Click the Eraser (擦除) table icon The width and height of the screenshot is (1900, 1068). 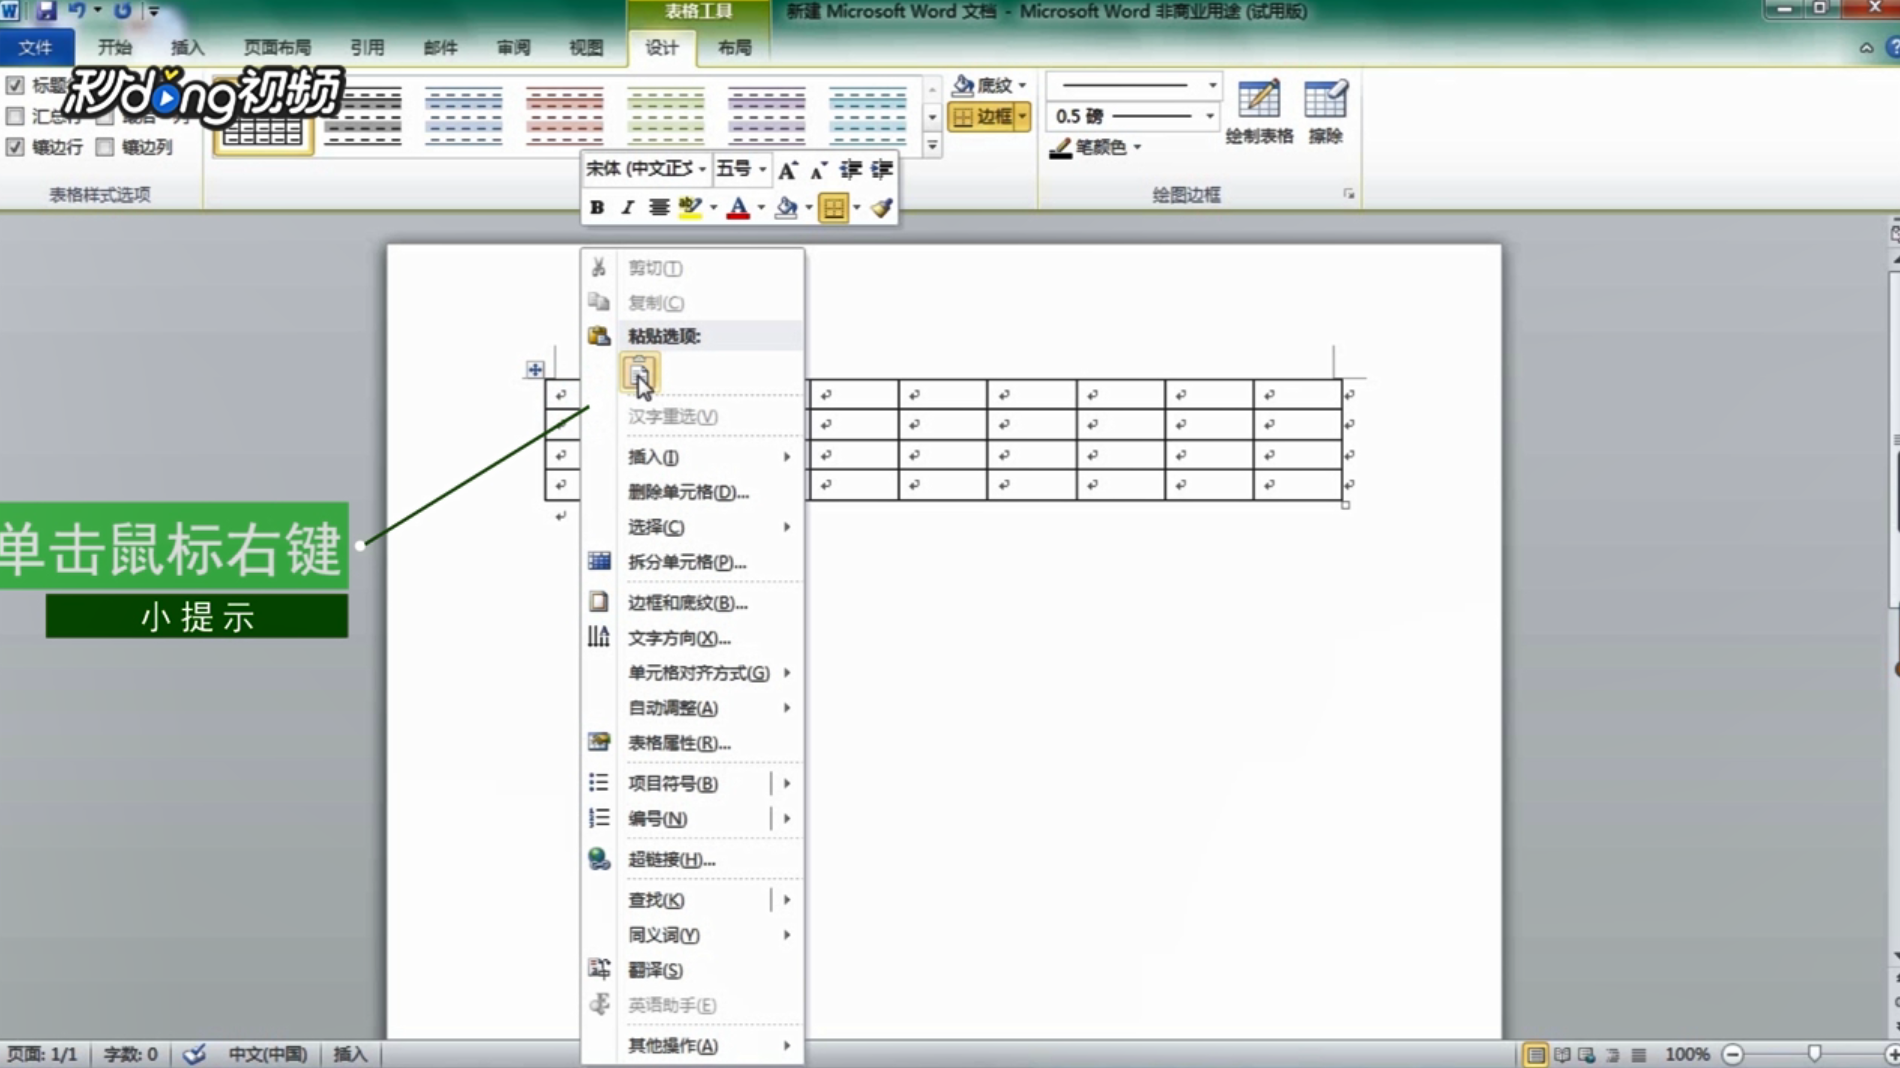pyautogui.click(x=1325, y=110)
